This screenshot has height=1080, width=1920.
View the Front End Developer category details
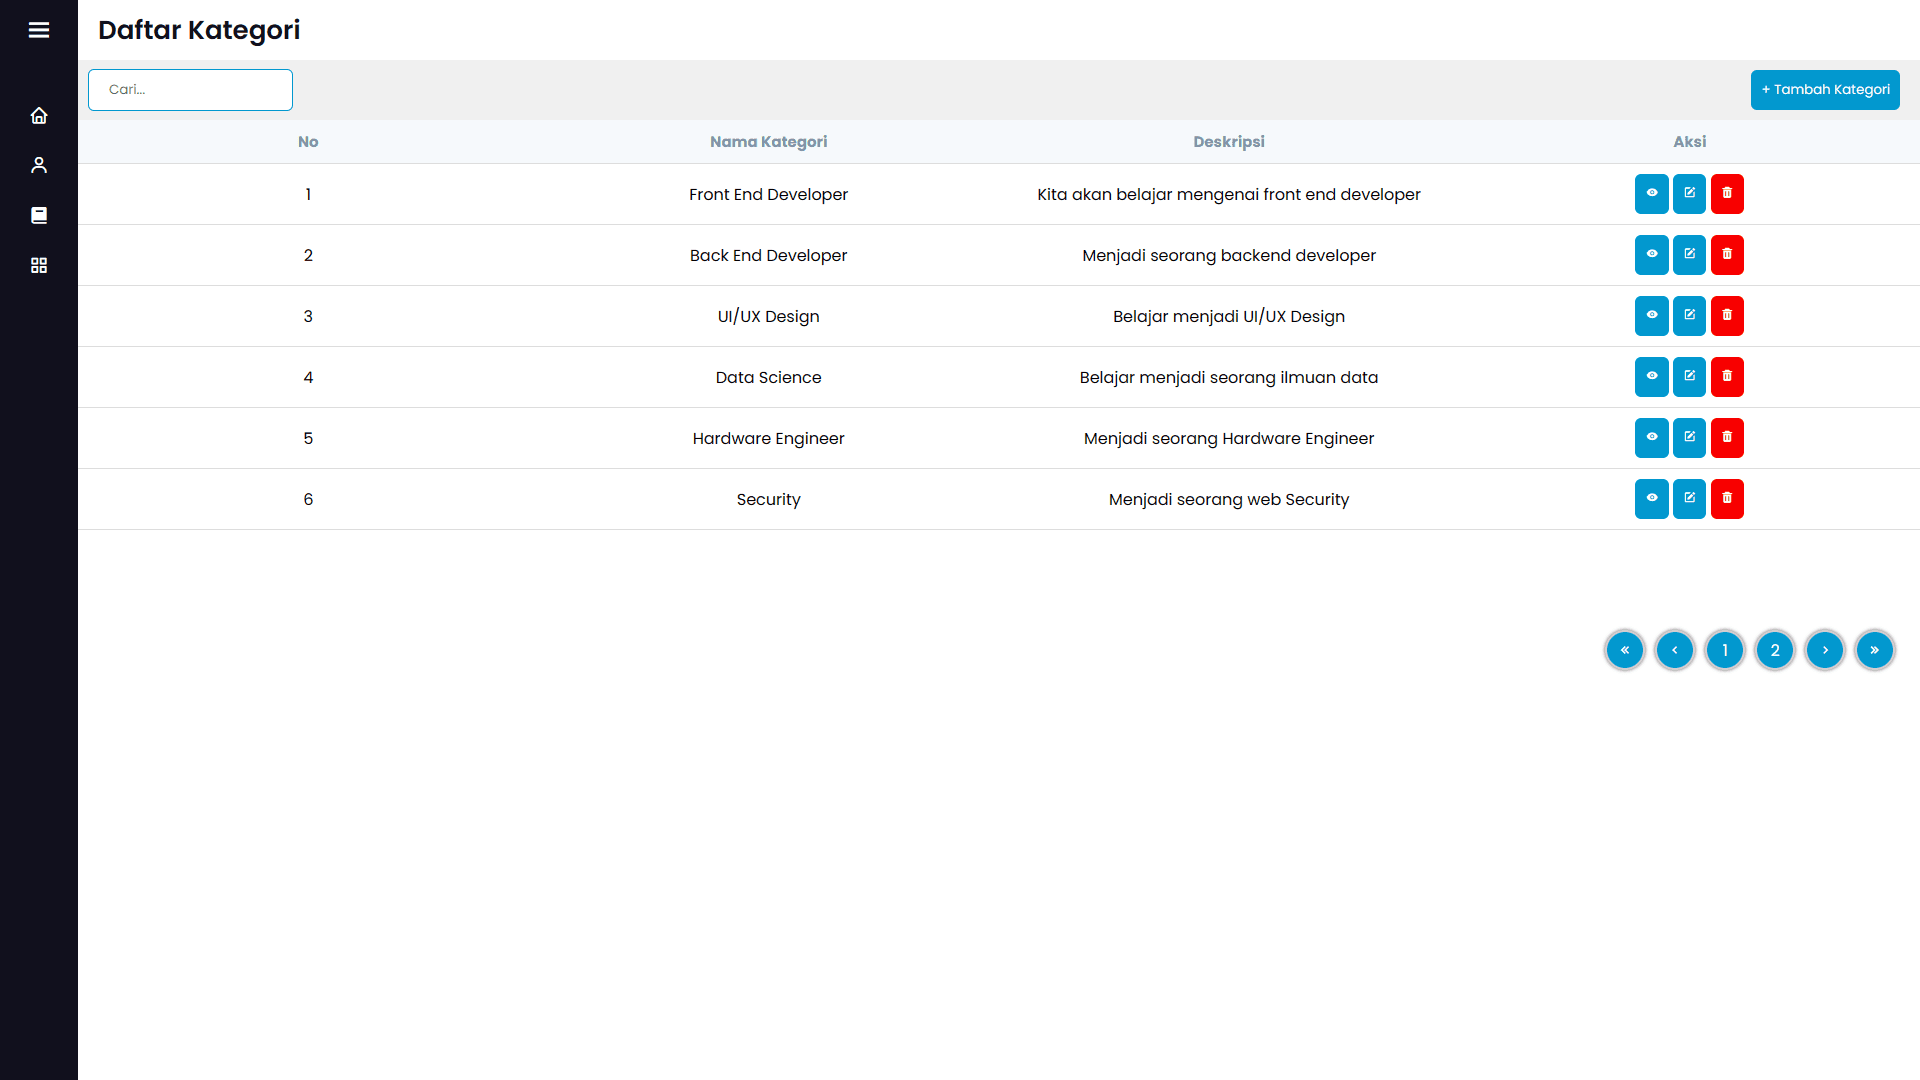(x=1651, y=194)
